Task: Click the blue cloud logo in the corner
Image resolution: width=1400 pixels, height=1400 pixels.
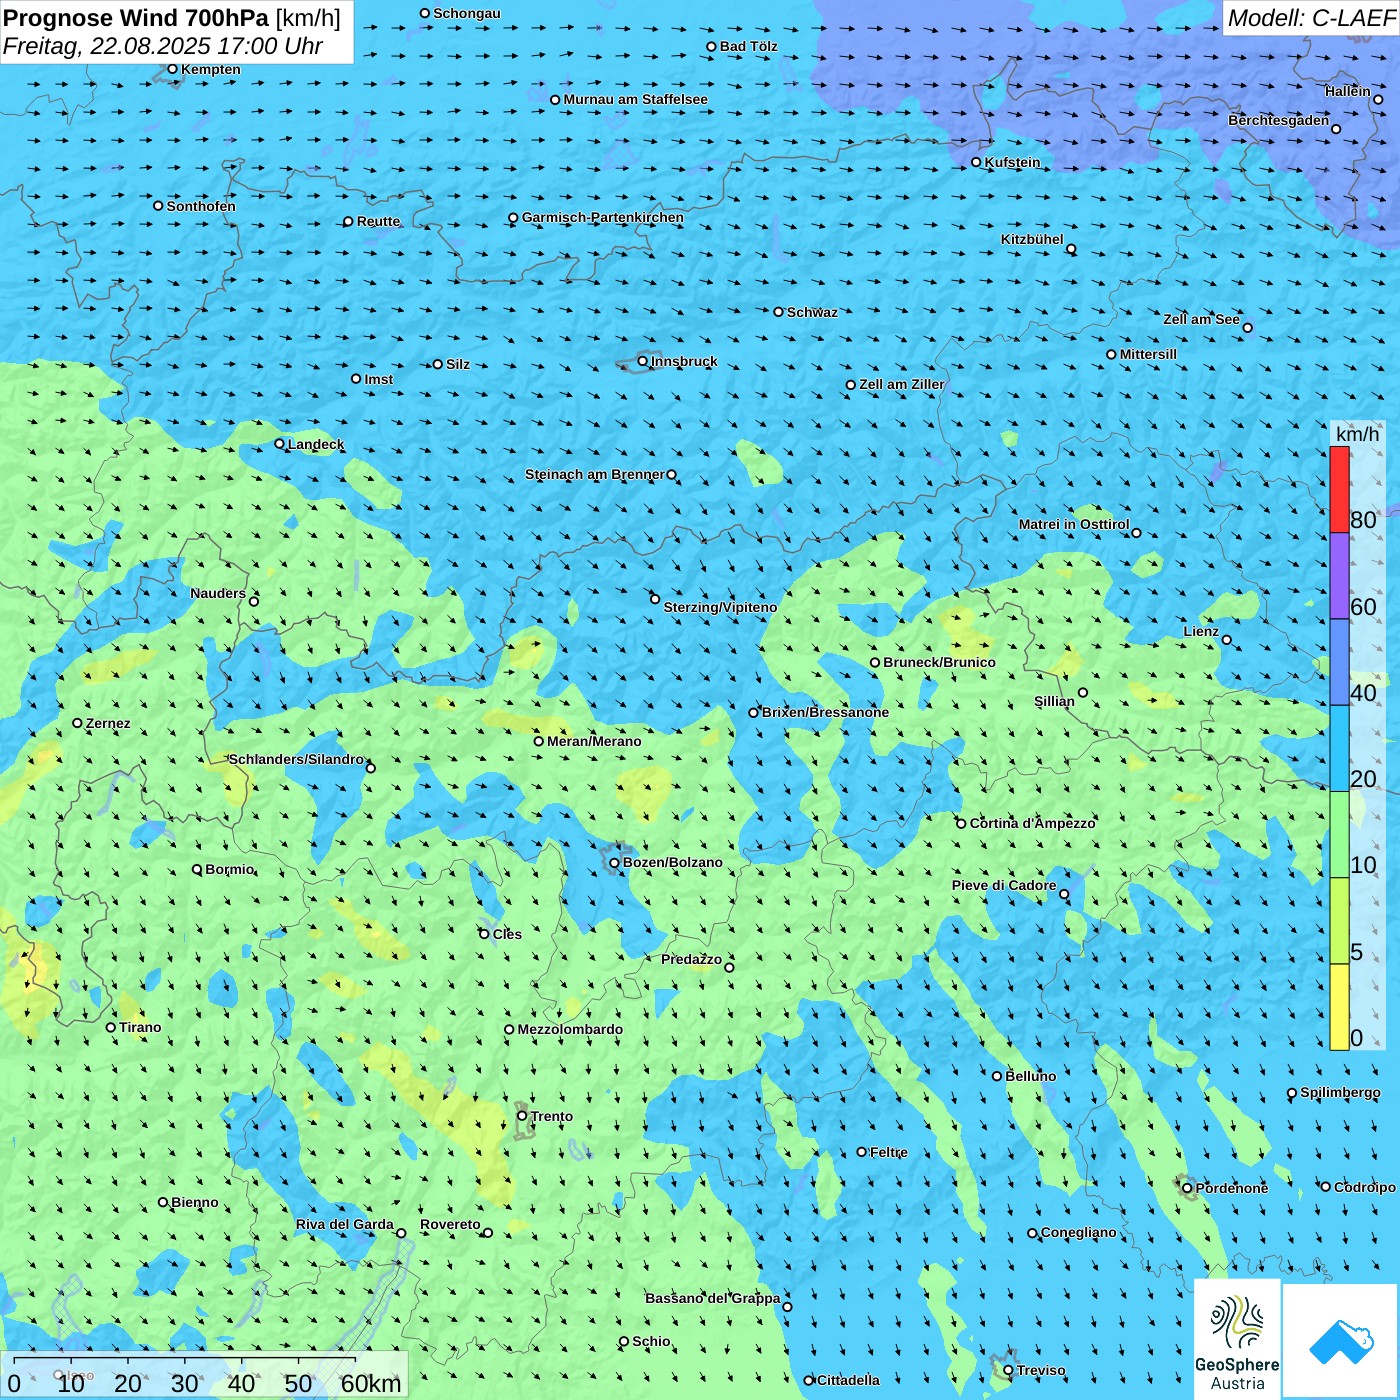Action: (x=1341, y=1341)
